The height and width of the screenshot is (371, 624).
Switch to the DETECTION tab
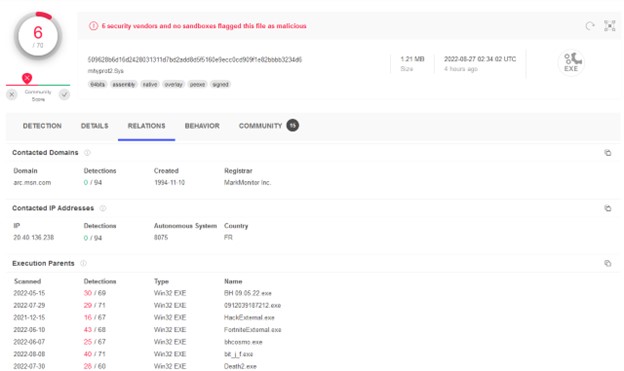(x=42, y=126)
